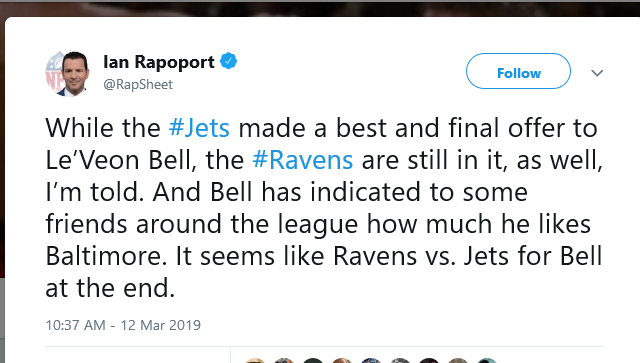The width and height of the screenshot is (640, 363).
Task: Dismiss tweet overlay via dark backdrop
Action: (320, 8)
